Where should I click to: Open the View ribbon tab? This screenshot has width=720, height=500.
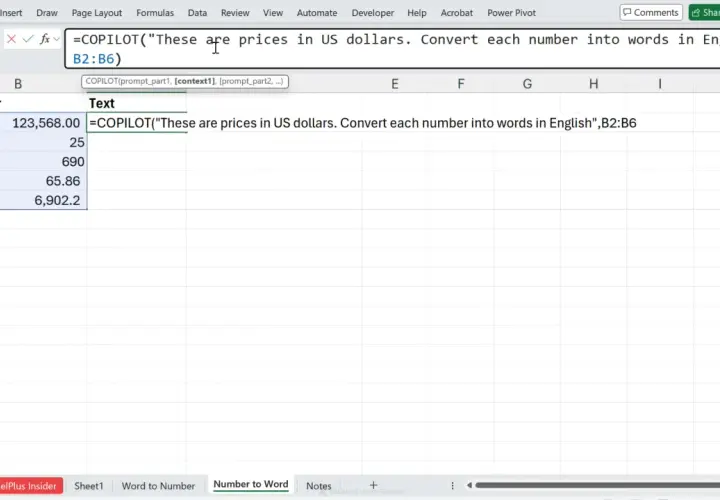273,13
